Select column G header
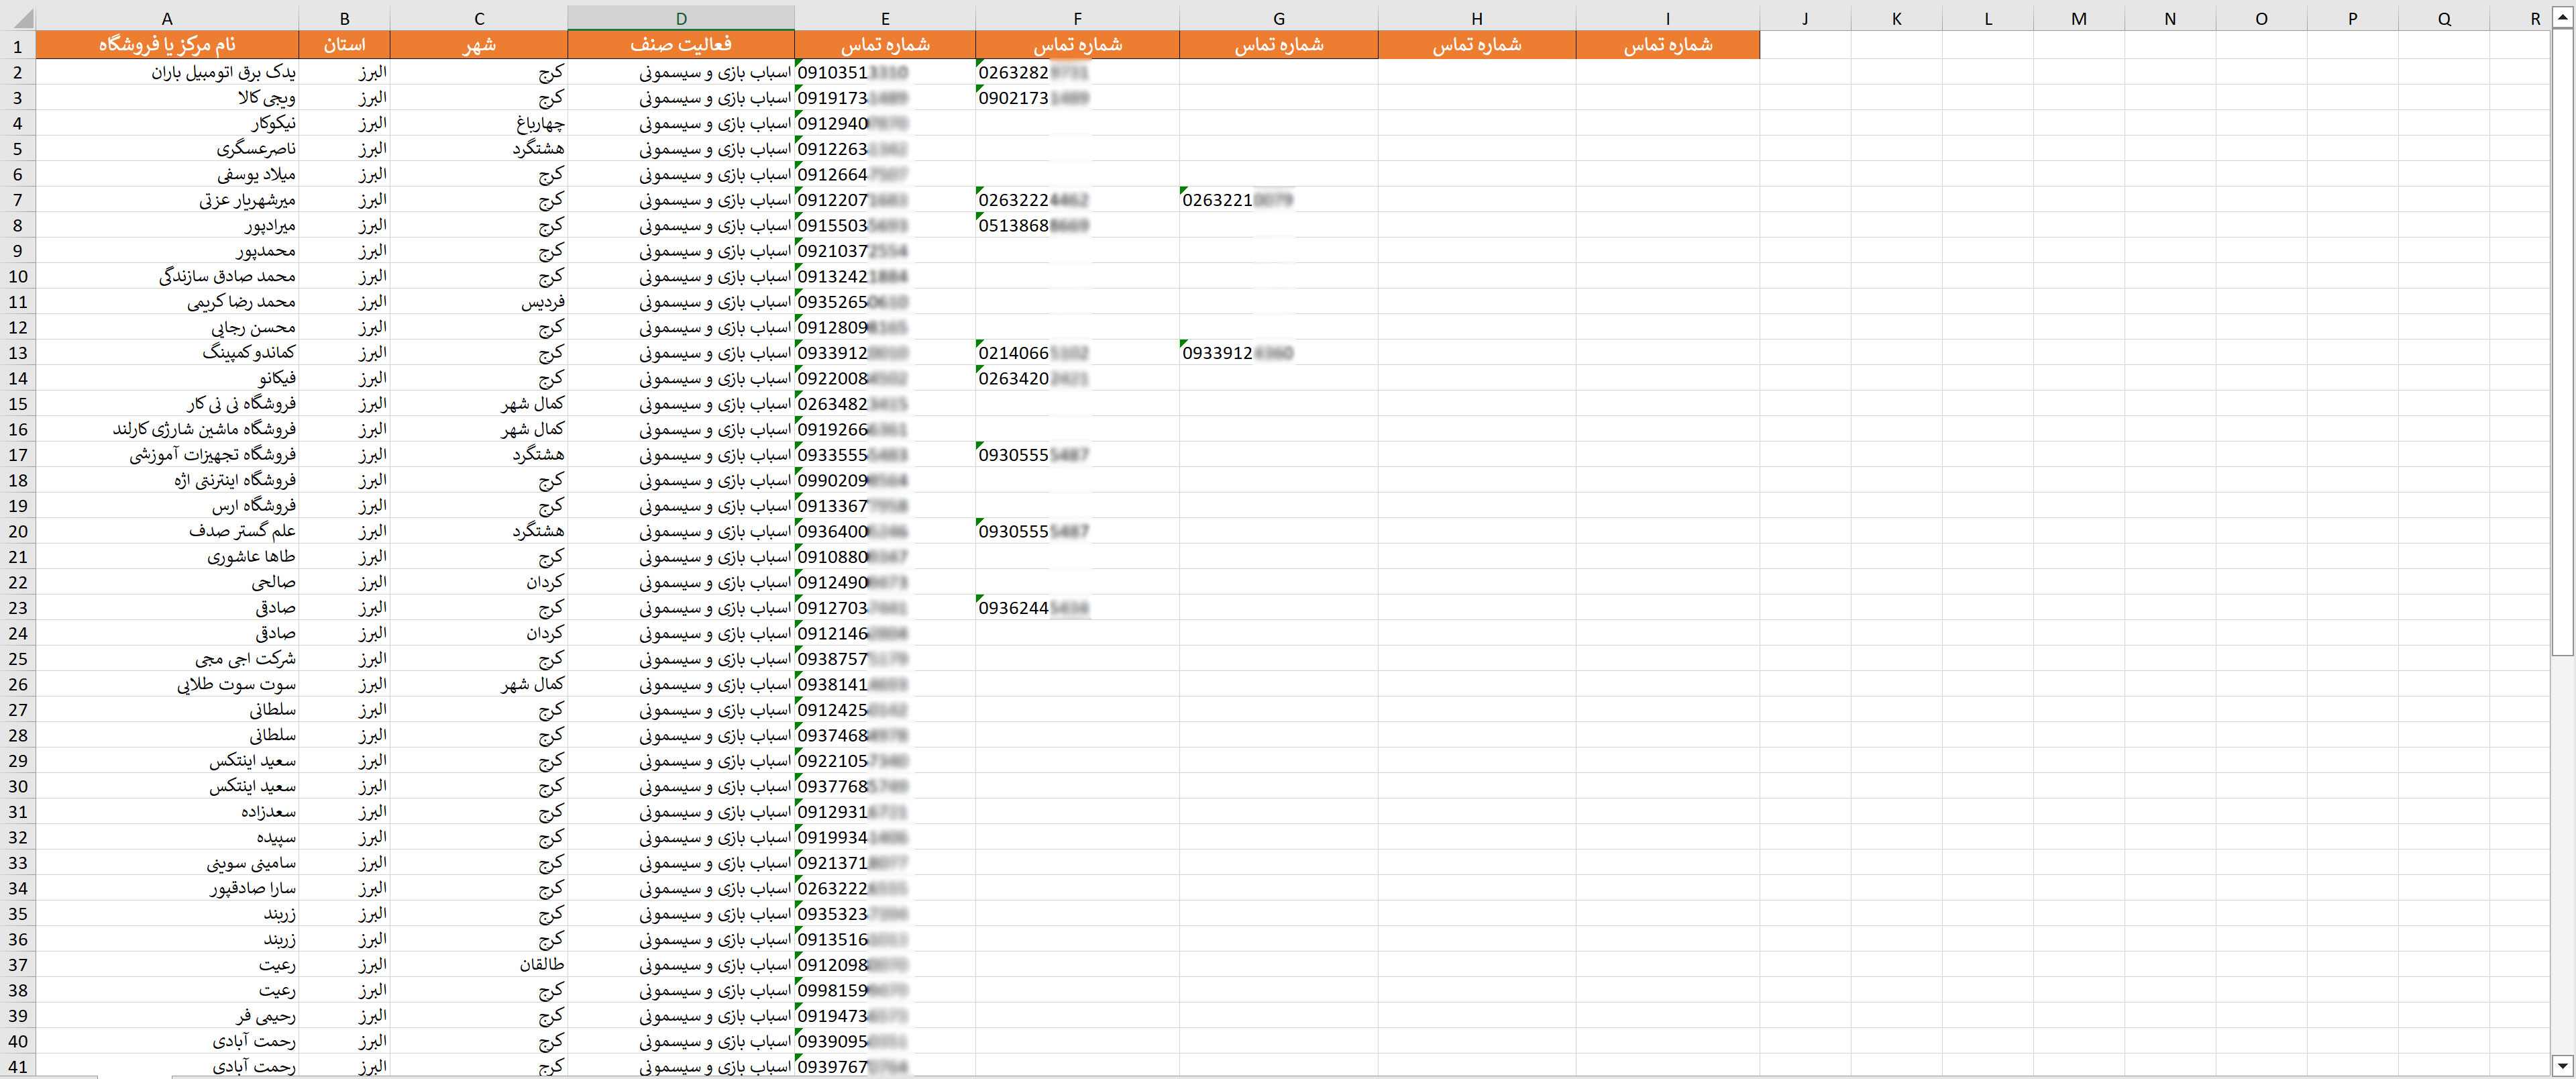Screen dimensions: 2576x1079 pos(1278,18)
